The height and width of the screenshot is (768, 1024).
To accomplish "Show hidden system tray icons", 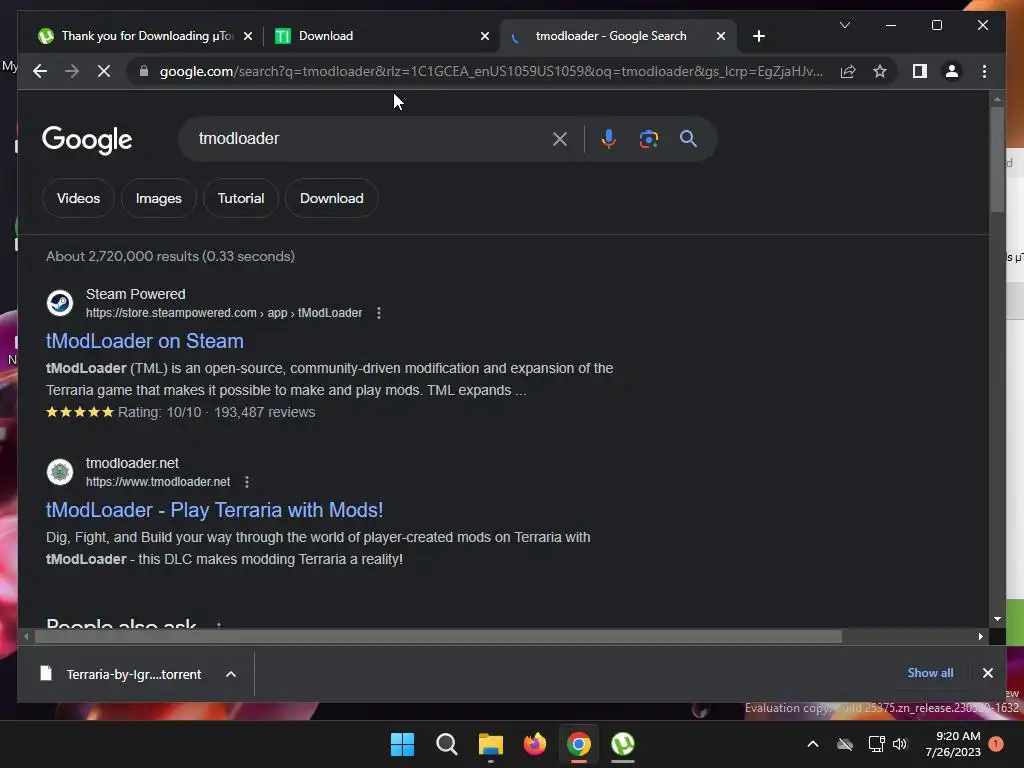I will [x=813, y=744].
